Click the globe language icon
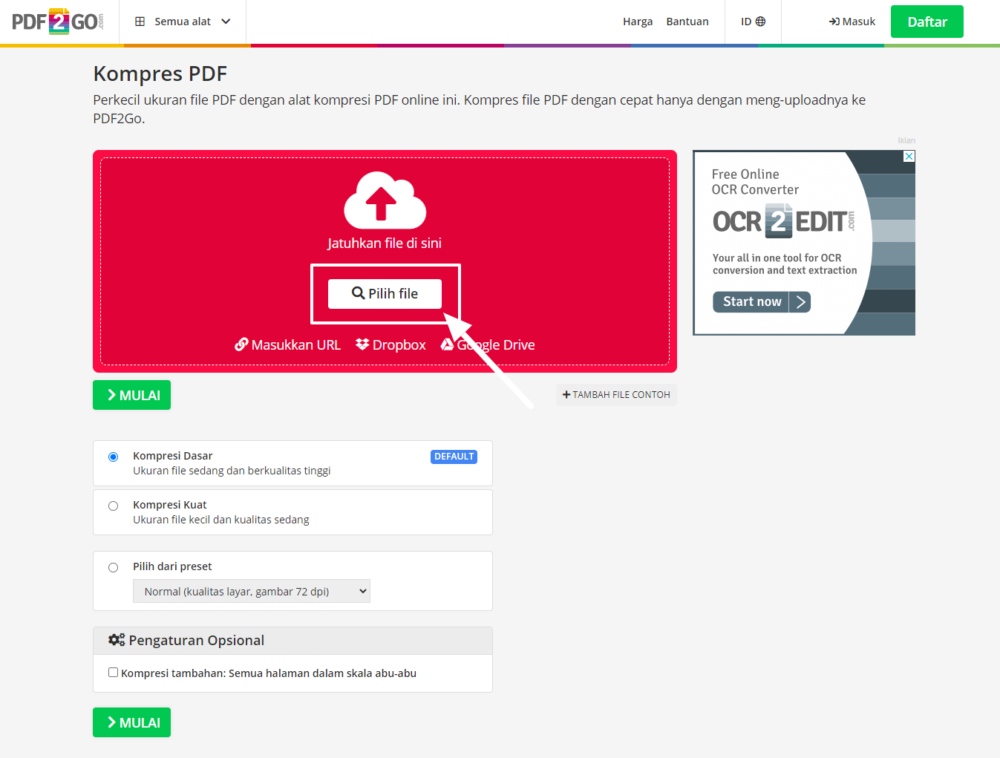 [761, 21]
